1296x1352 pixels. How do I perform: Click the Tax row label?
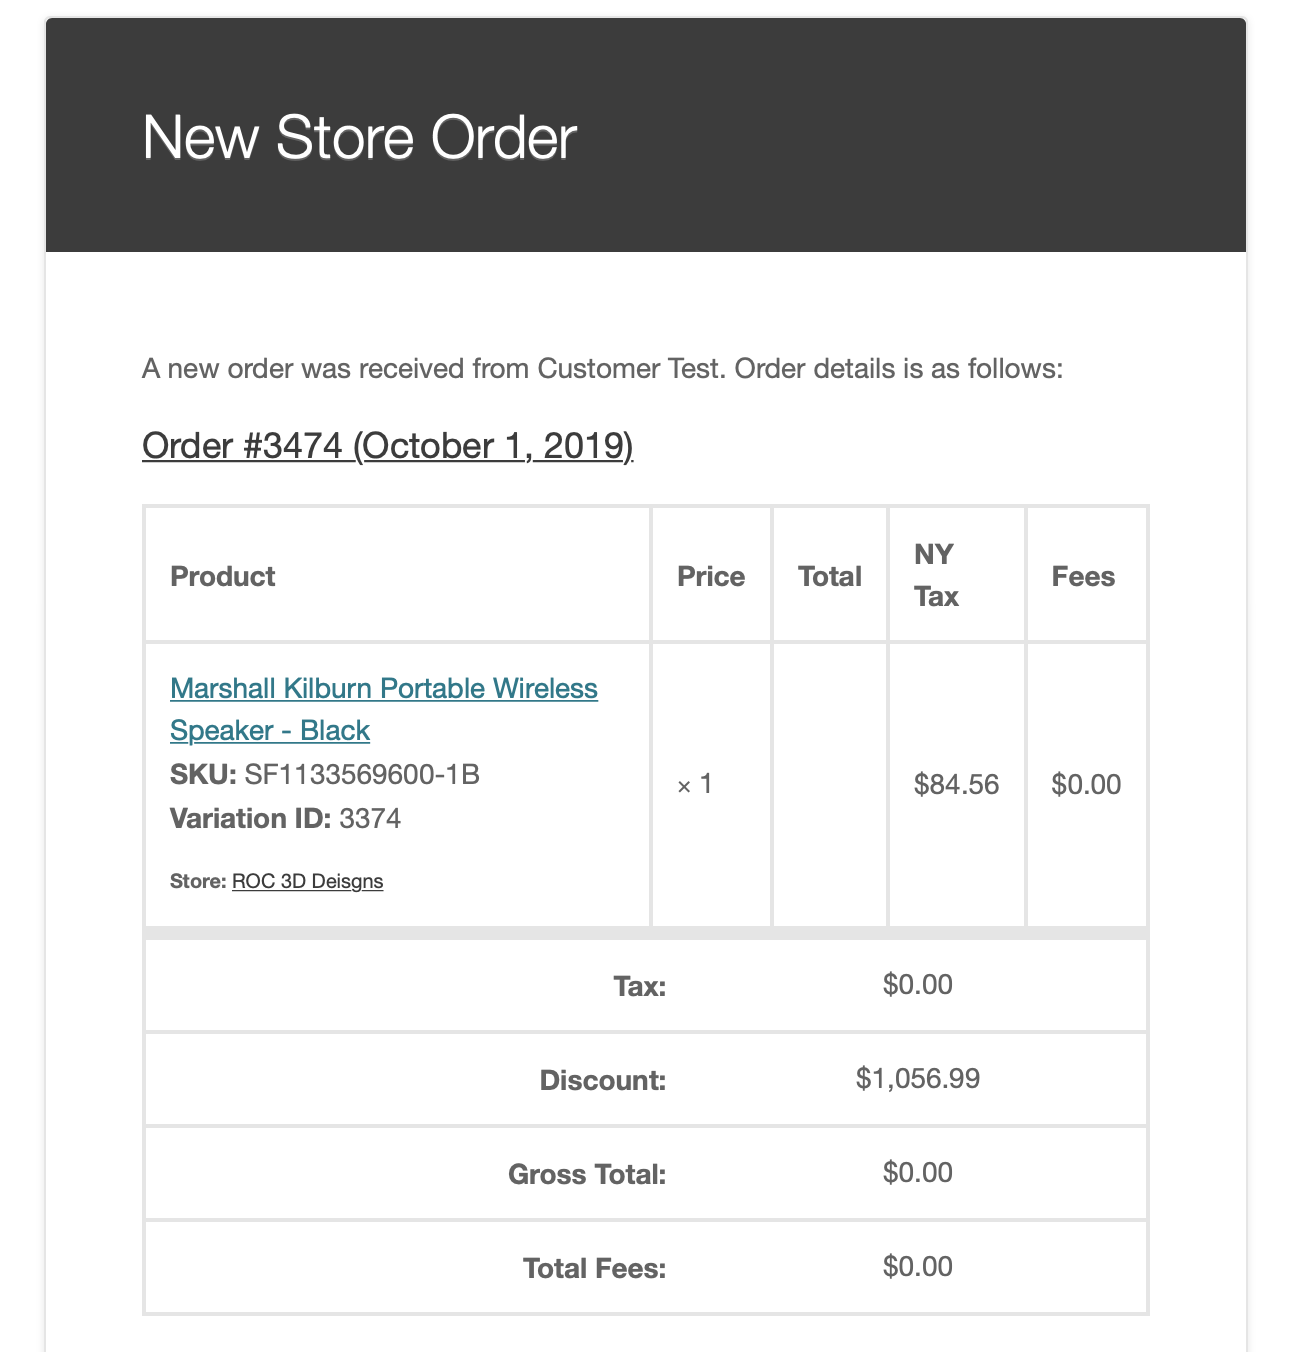click(640, 986)
